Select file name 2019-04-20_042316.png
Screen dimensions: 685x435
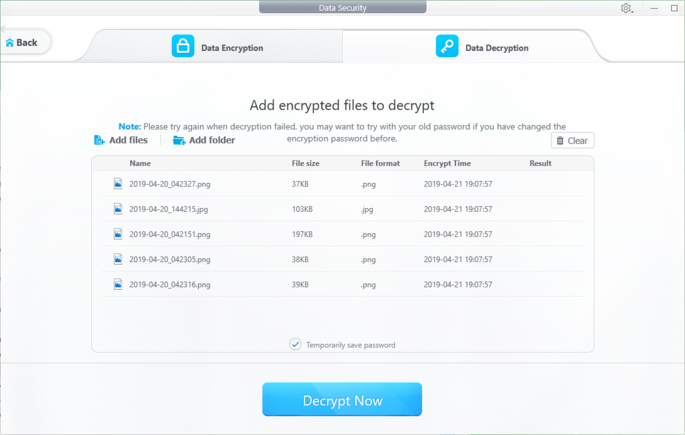(170, 285)
